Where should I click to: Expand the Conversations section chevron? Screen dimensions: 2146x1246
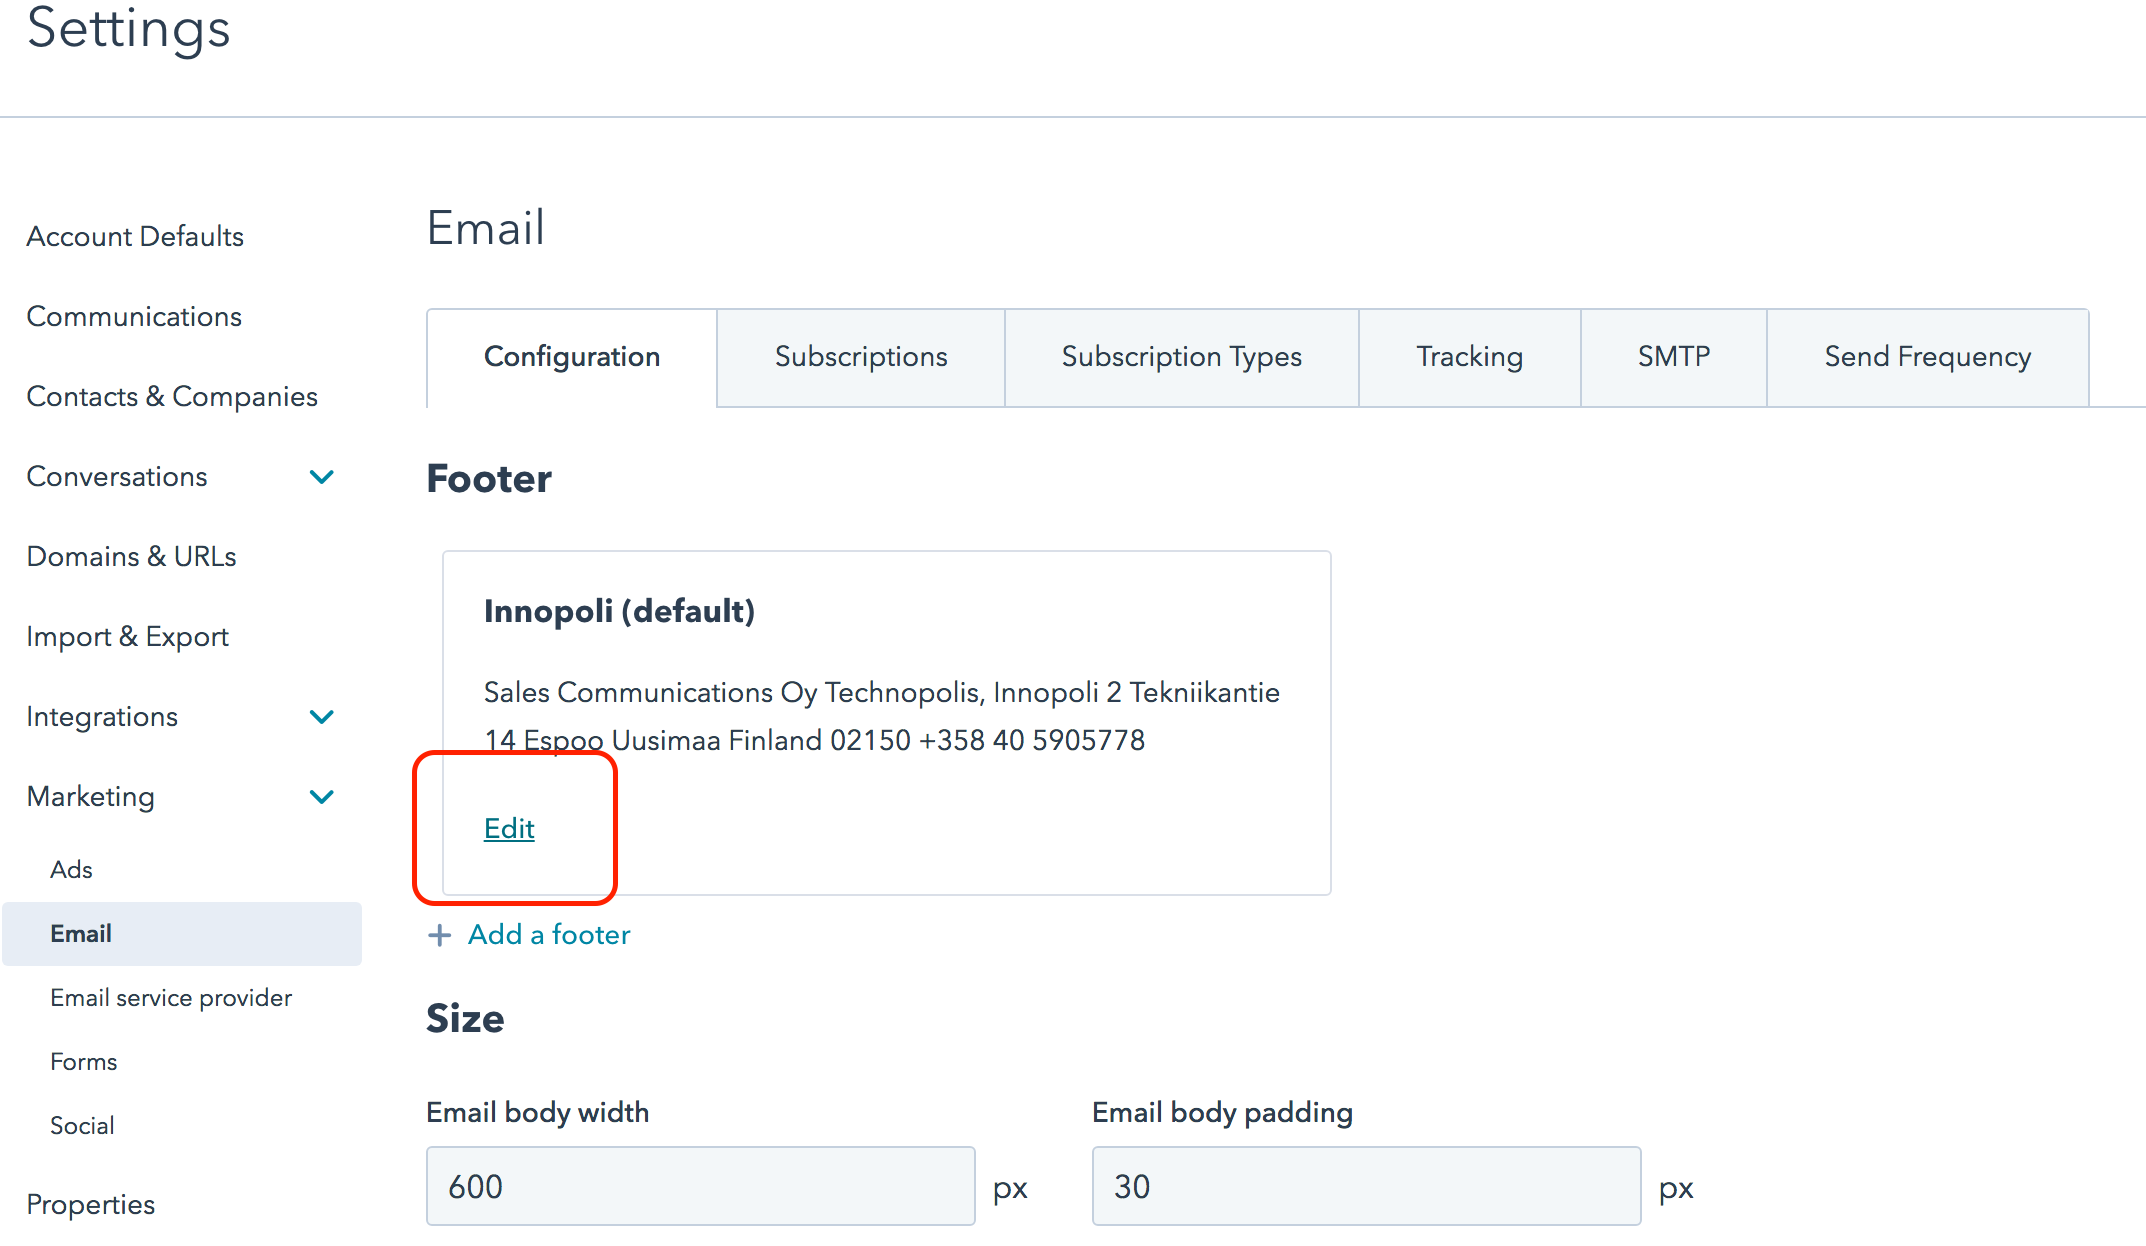tap(322, 477)
